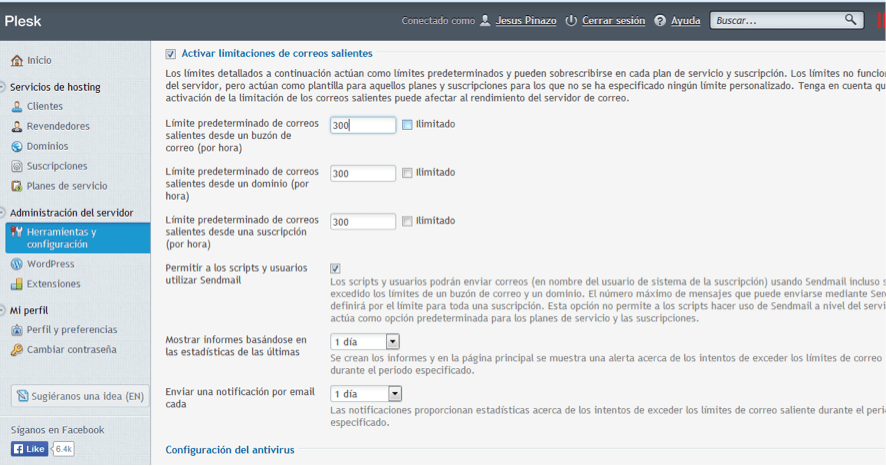The image size is (886, 466).
Task: Open Extensiones in the sidebar
Action: (x=54, y=284)
